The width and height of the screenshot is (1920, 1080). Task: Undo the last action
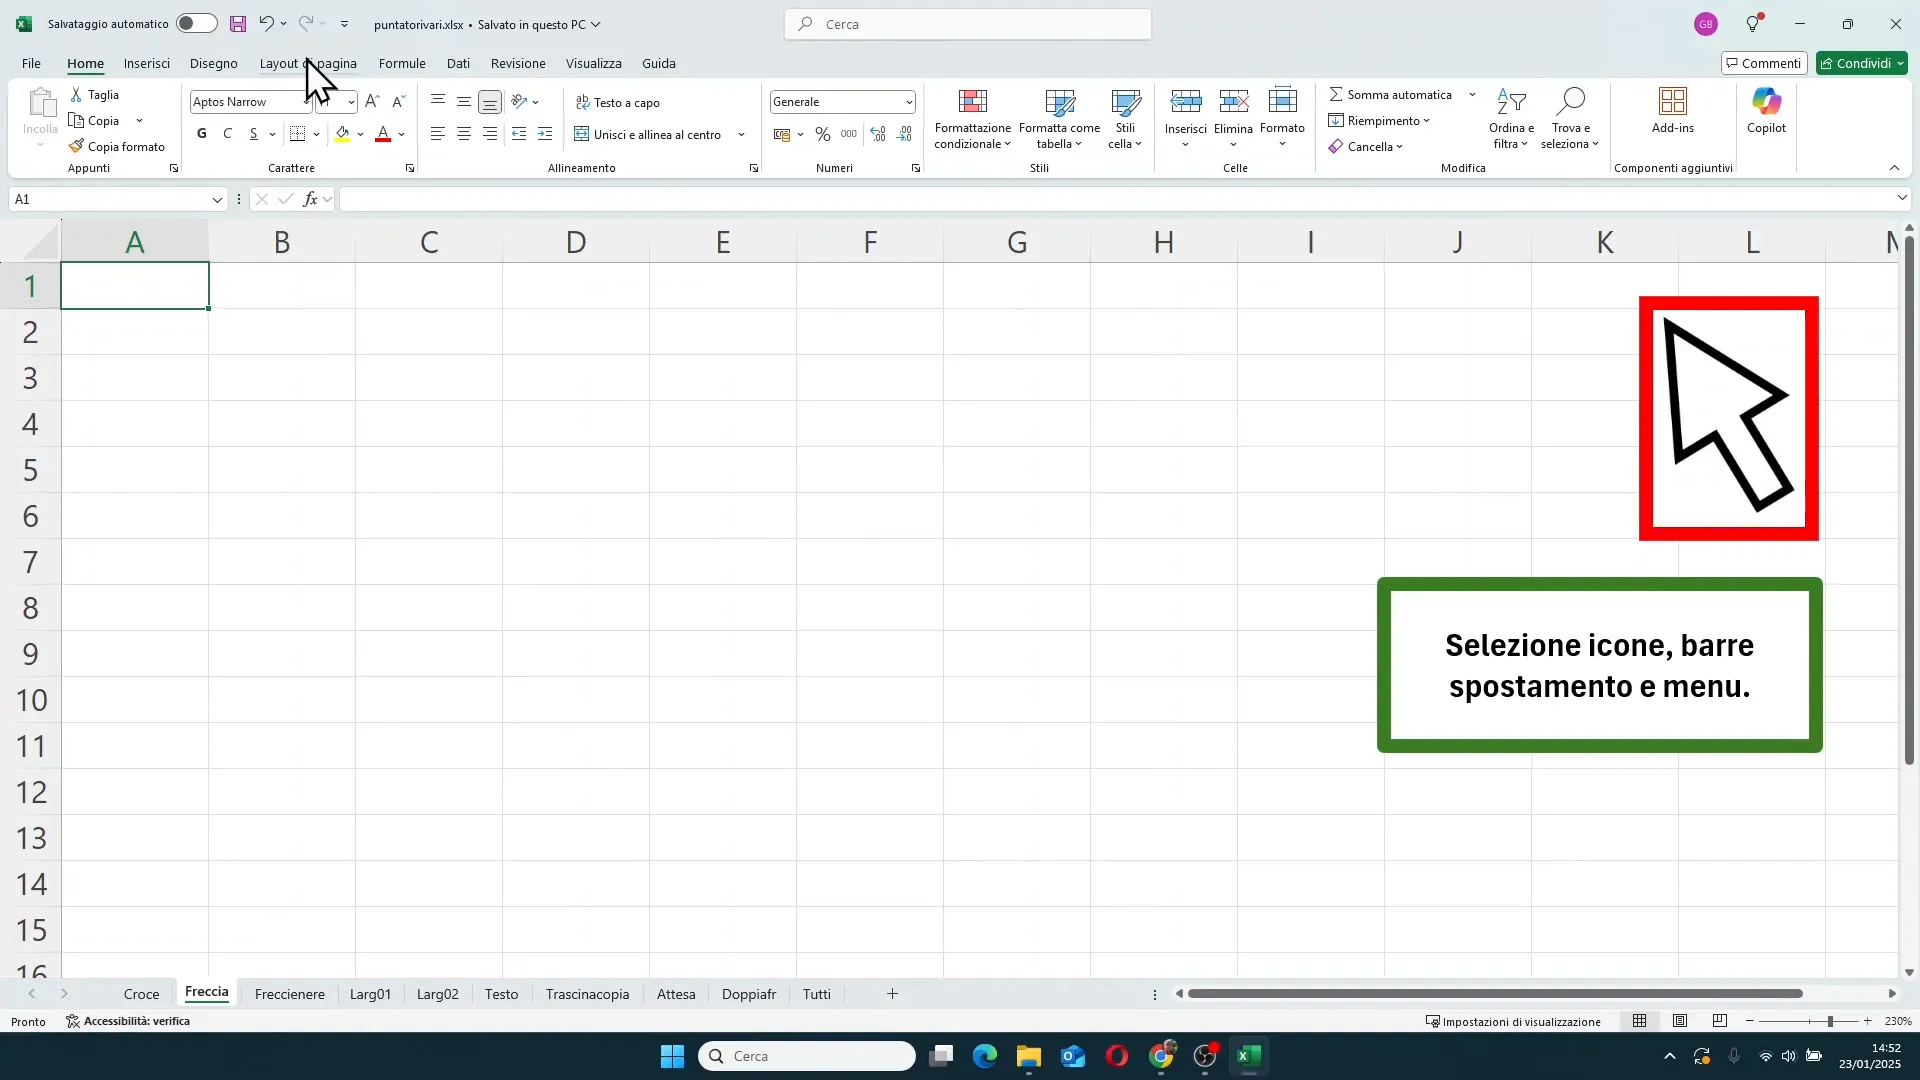266,24
